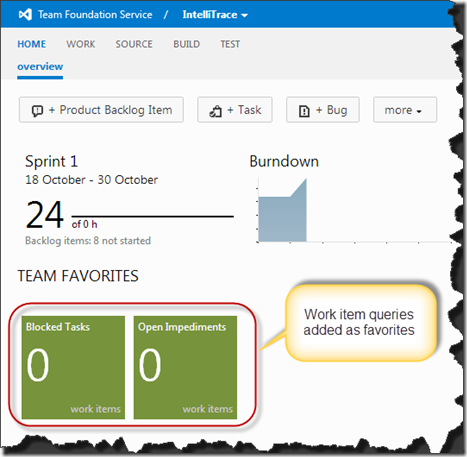Select the overview sub-tab

[x=40, y=67]
